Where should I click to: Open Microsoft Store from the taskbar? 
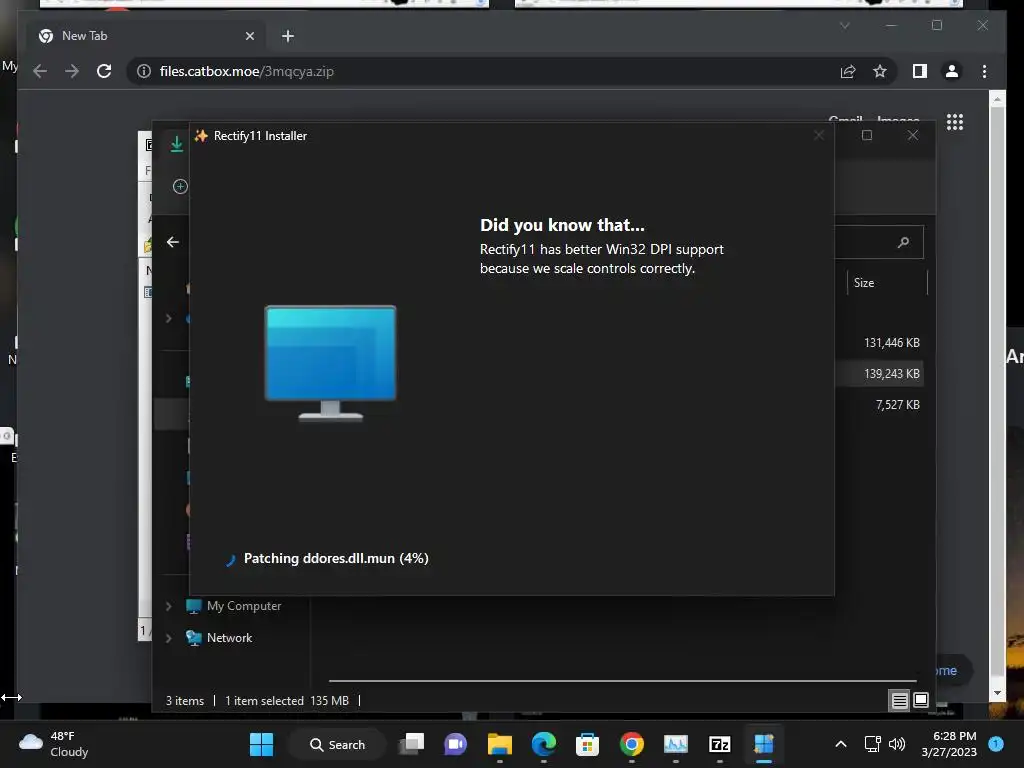tap(587, 744)
